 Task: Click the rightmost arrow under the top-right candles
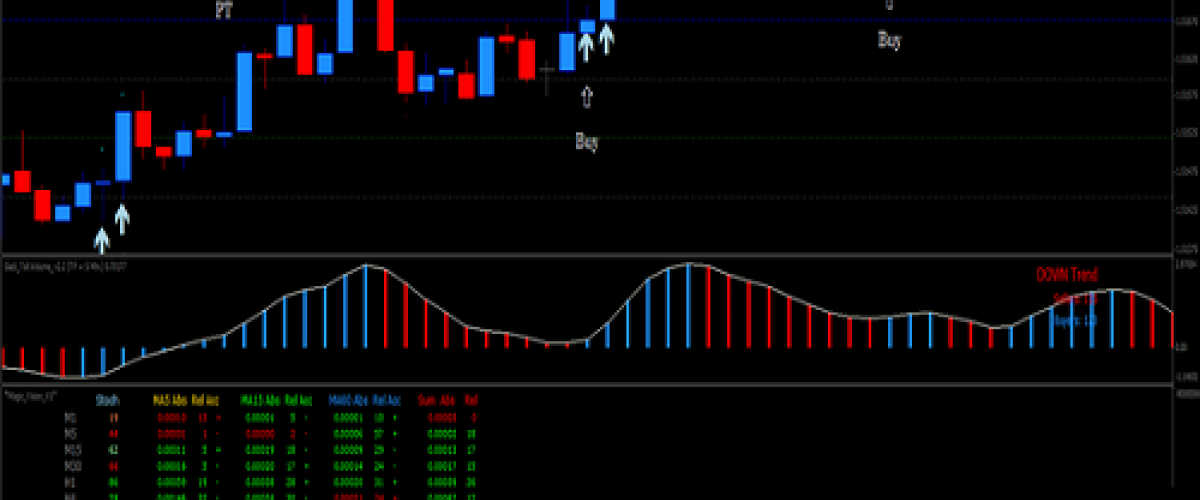coord(606,38)
